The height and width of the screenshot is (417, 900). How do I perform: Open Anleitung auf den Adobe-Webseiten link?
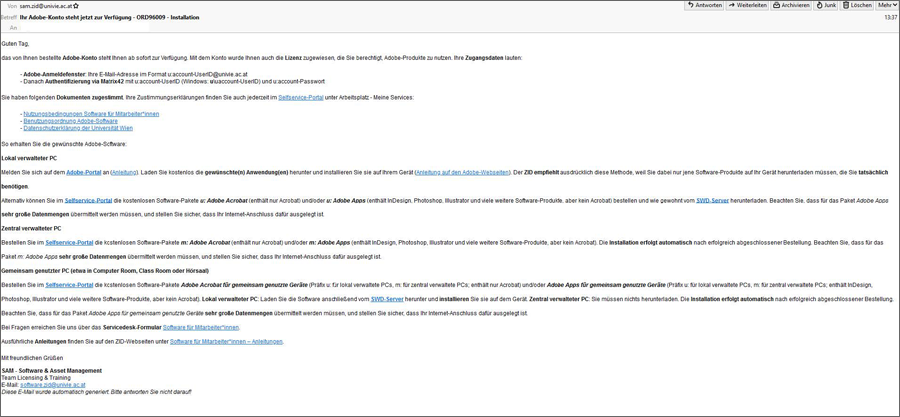click(463, 172)
